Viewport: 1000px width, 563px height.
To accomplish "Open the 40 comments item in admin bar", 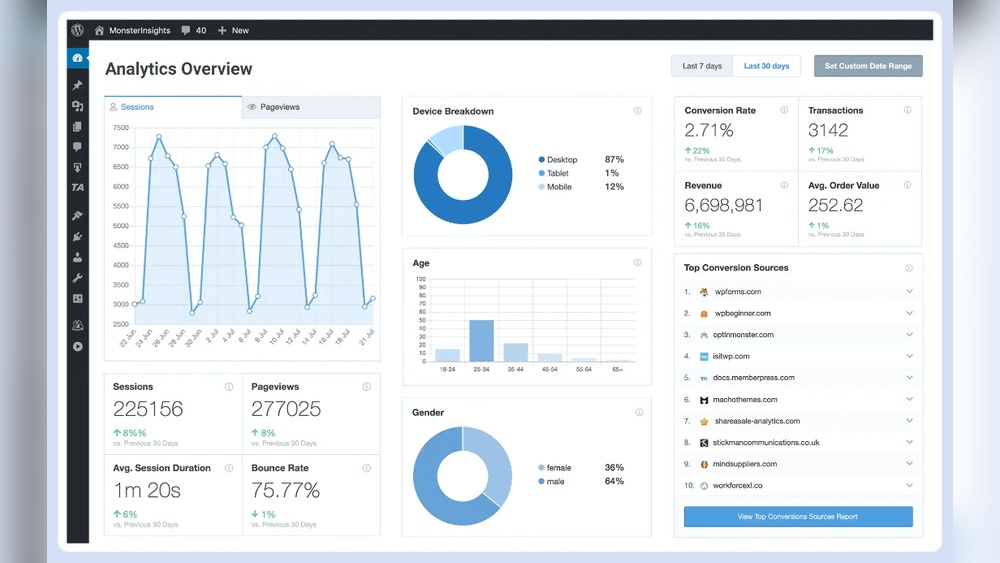I will [194, 30].
